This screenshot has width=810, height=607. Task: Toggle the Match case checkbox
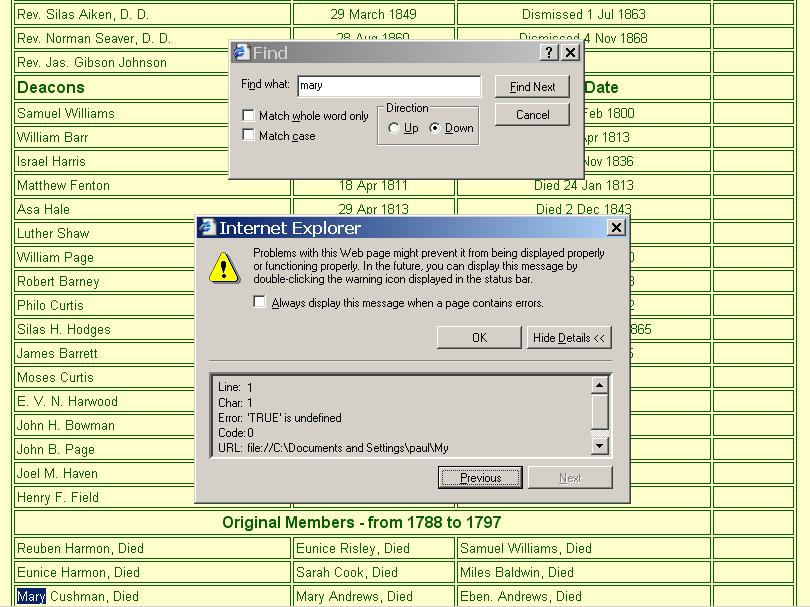249,136
